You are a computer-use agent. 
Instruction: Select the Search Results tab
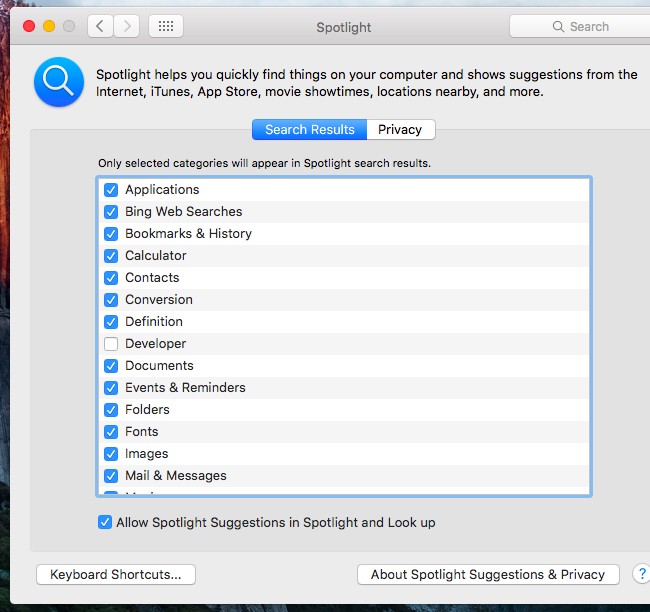310,129
